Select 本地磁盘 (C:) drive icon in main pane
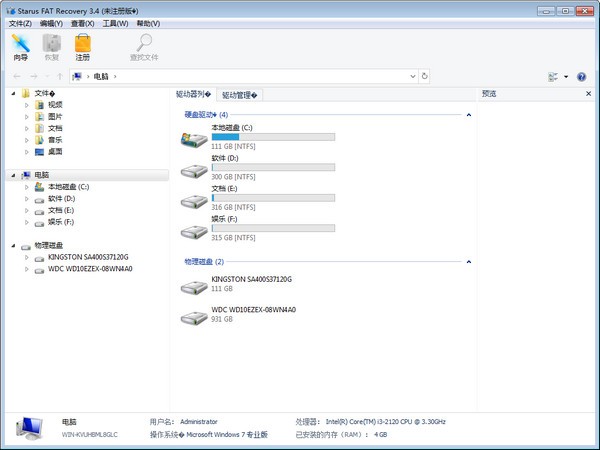 [194, 138]
